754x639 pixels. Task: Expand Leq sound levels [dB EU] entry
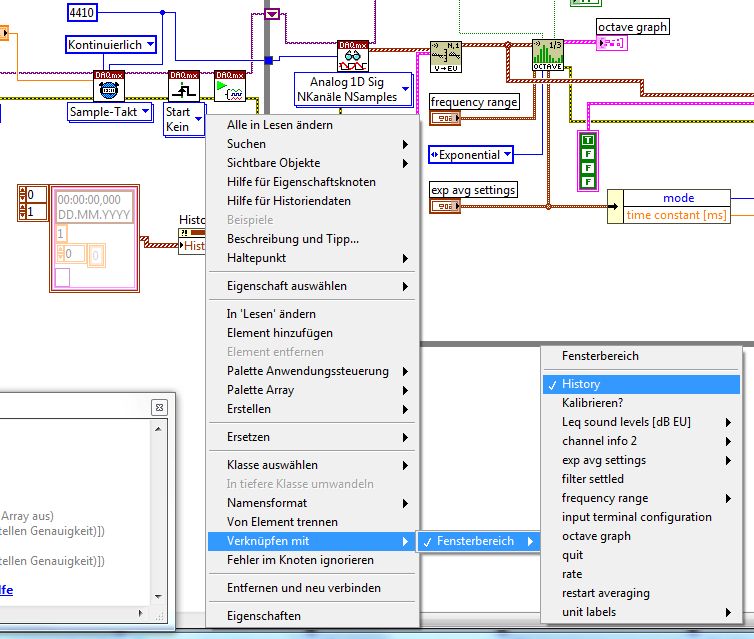click(641, 422)
